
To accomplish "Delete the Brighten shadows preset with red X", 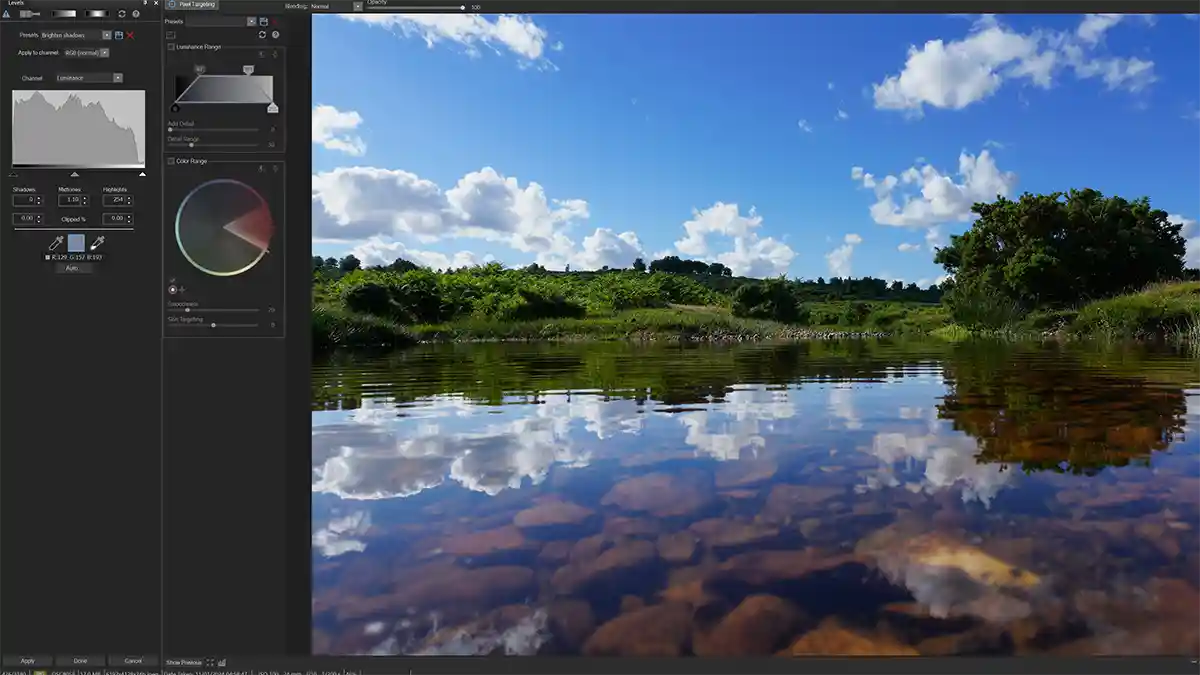I will [x=130, y=35].
